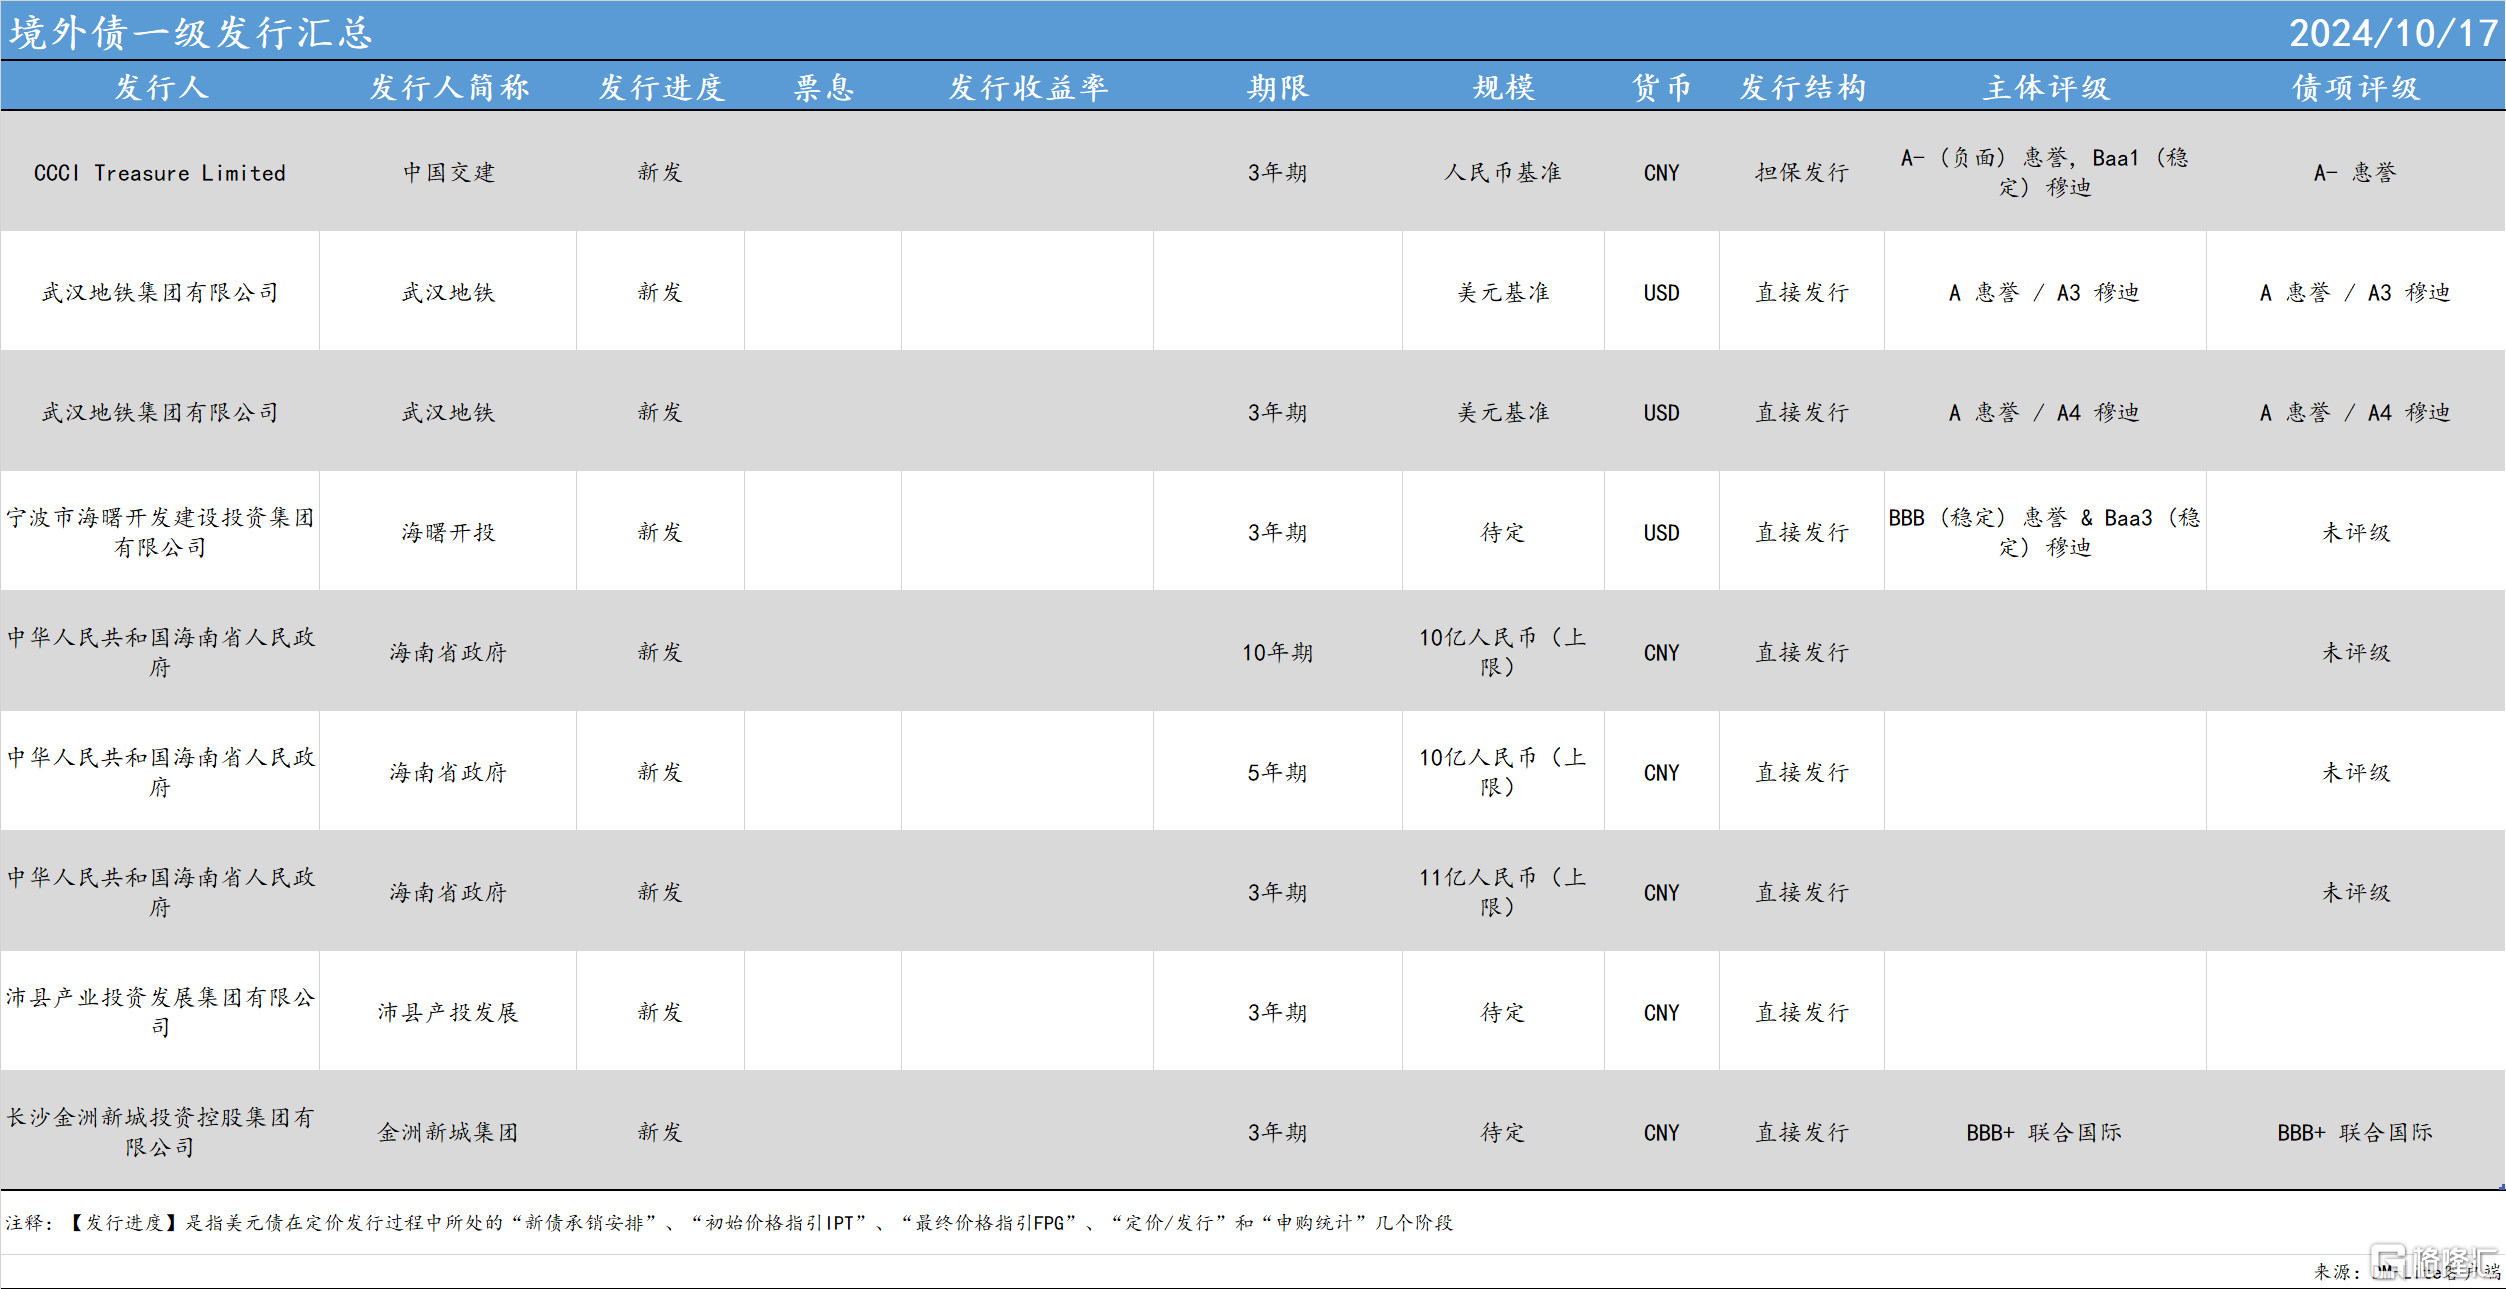Click BBB+ 联合国际 in 债项评级 column
The image size is (2506, 1289).
pos(2355,1132)
